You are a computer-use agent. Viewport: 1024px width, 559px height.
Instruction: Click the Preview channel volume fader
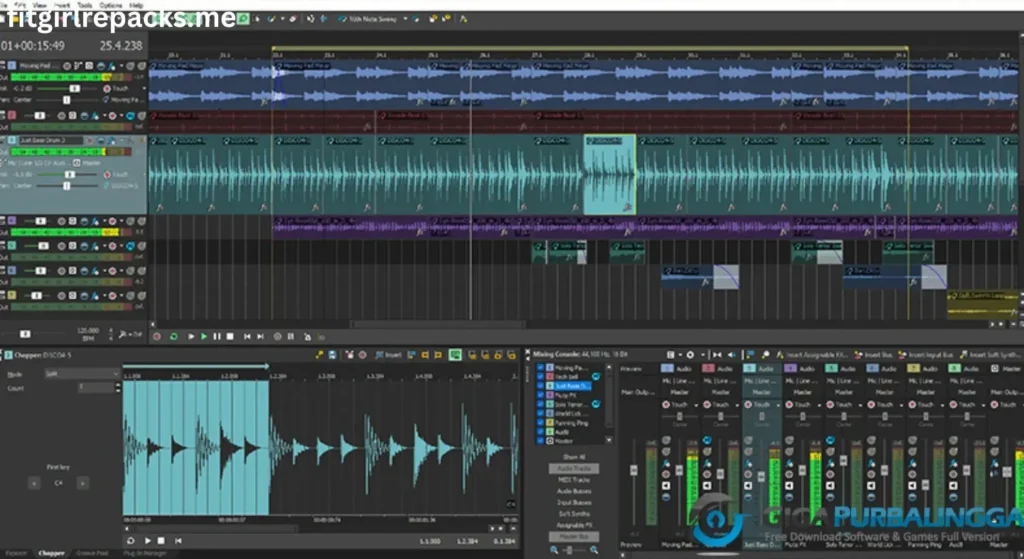tap(633, 470)
